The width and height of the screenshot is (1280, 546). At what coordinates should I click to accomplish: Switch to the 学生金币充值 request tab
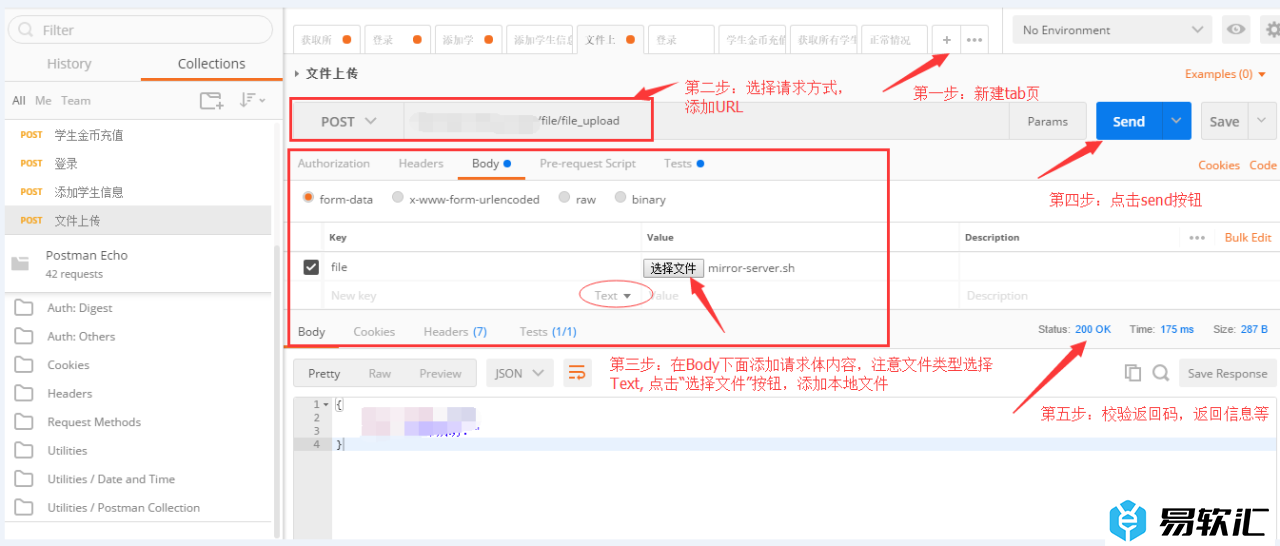pyautogui.click(x=754, y=40)
